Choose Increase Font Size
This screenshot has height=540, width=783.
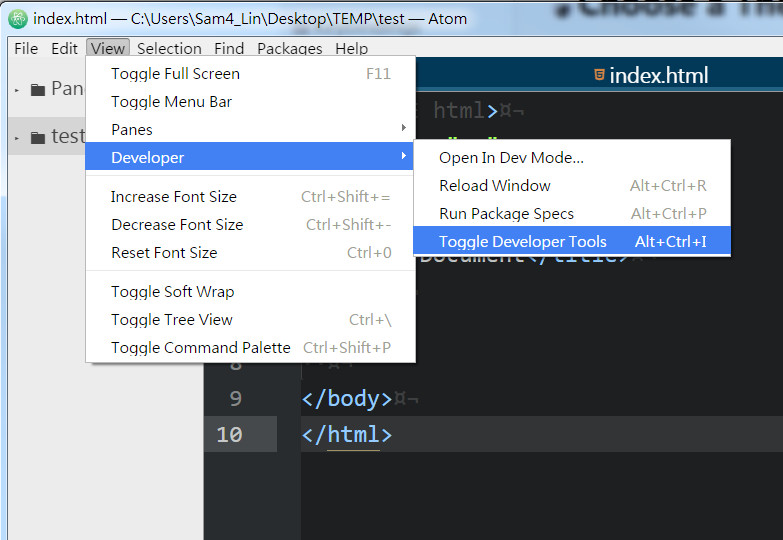(x=251, y=197)
